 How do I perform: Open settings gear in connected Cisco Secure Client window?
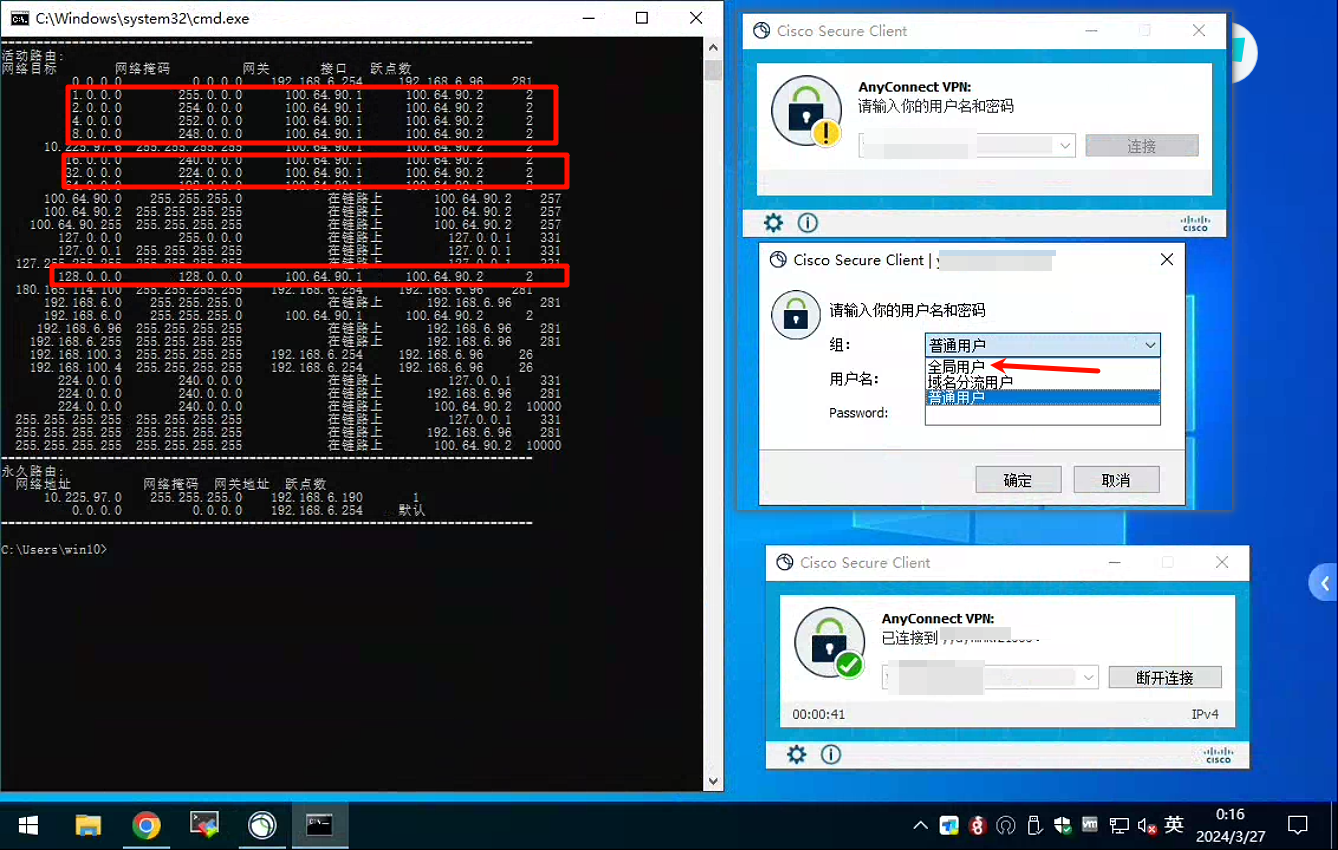coord(796,754)
